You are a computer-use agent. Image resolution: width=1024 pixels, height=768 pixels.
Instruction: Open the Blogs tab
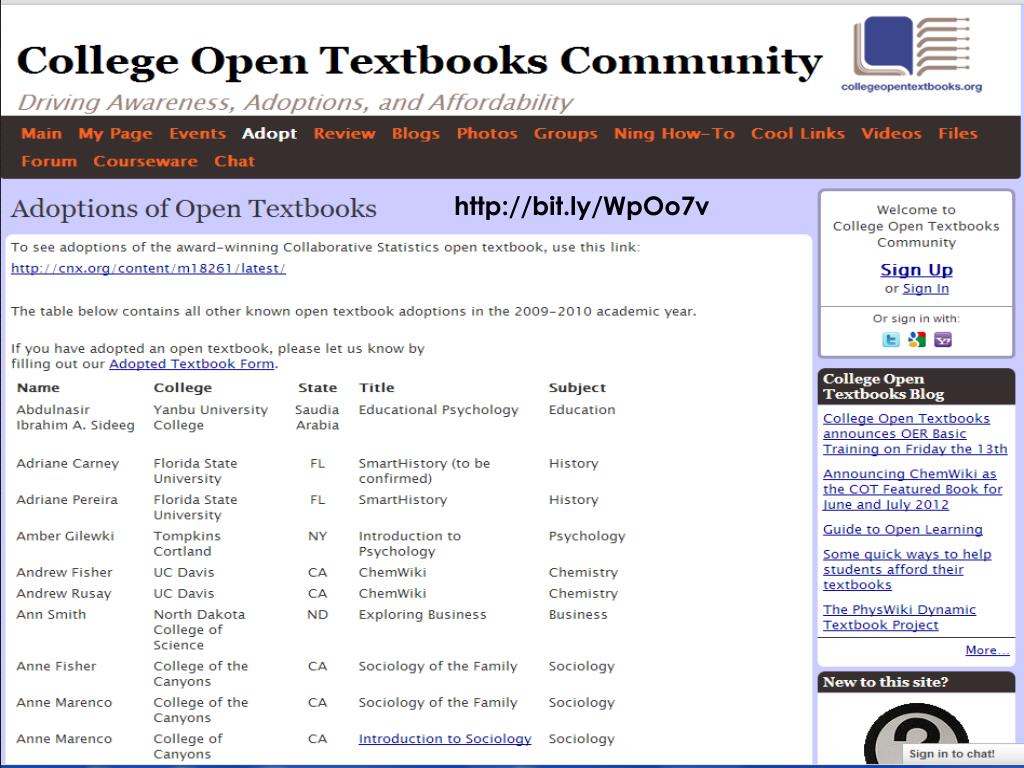(416, 134)
